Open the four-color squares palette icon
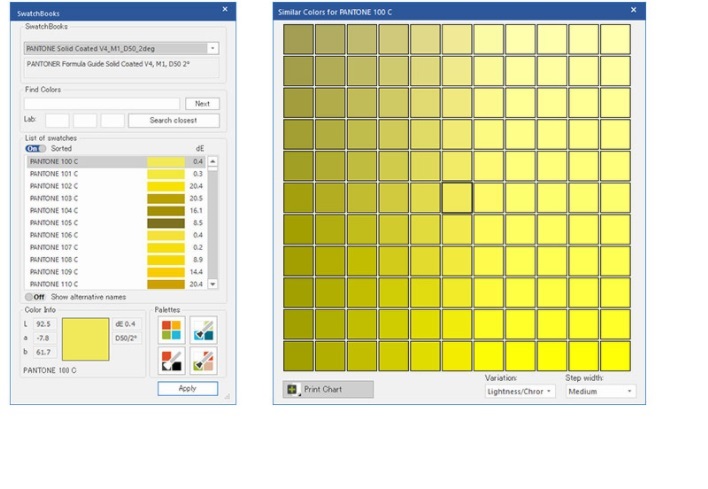The width and height of the screenshot is (708, 489). pyautogui.click(x=172, y=330)
